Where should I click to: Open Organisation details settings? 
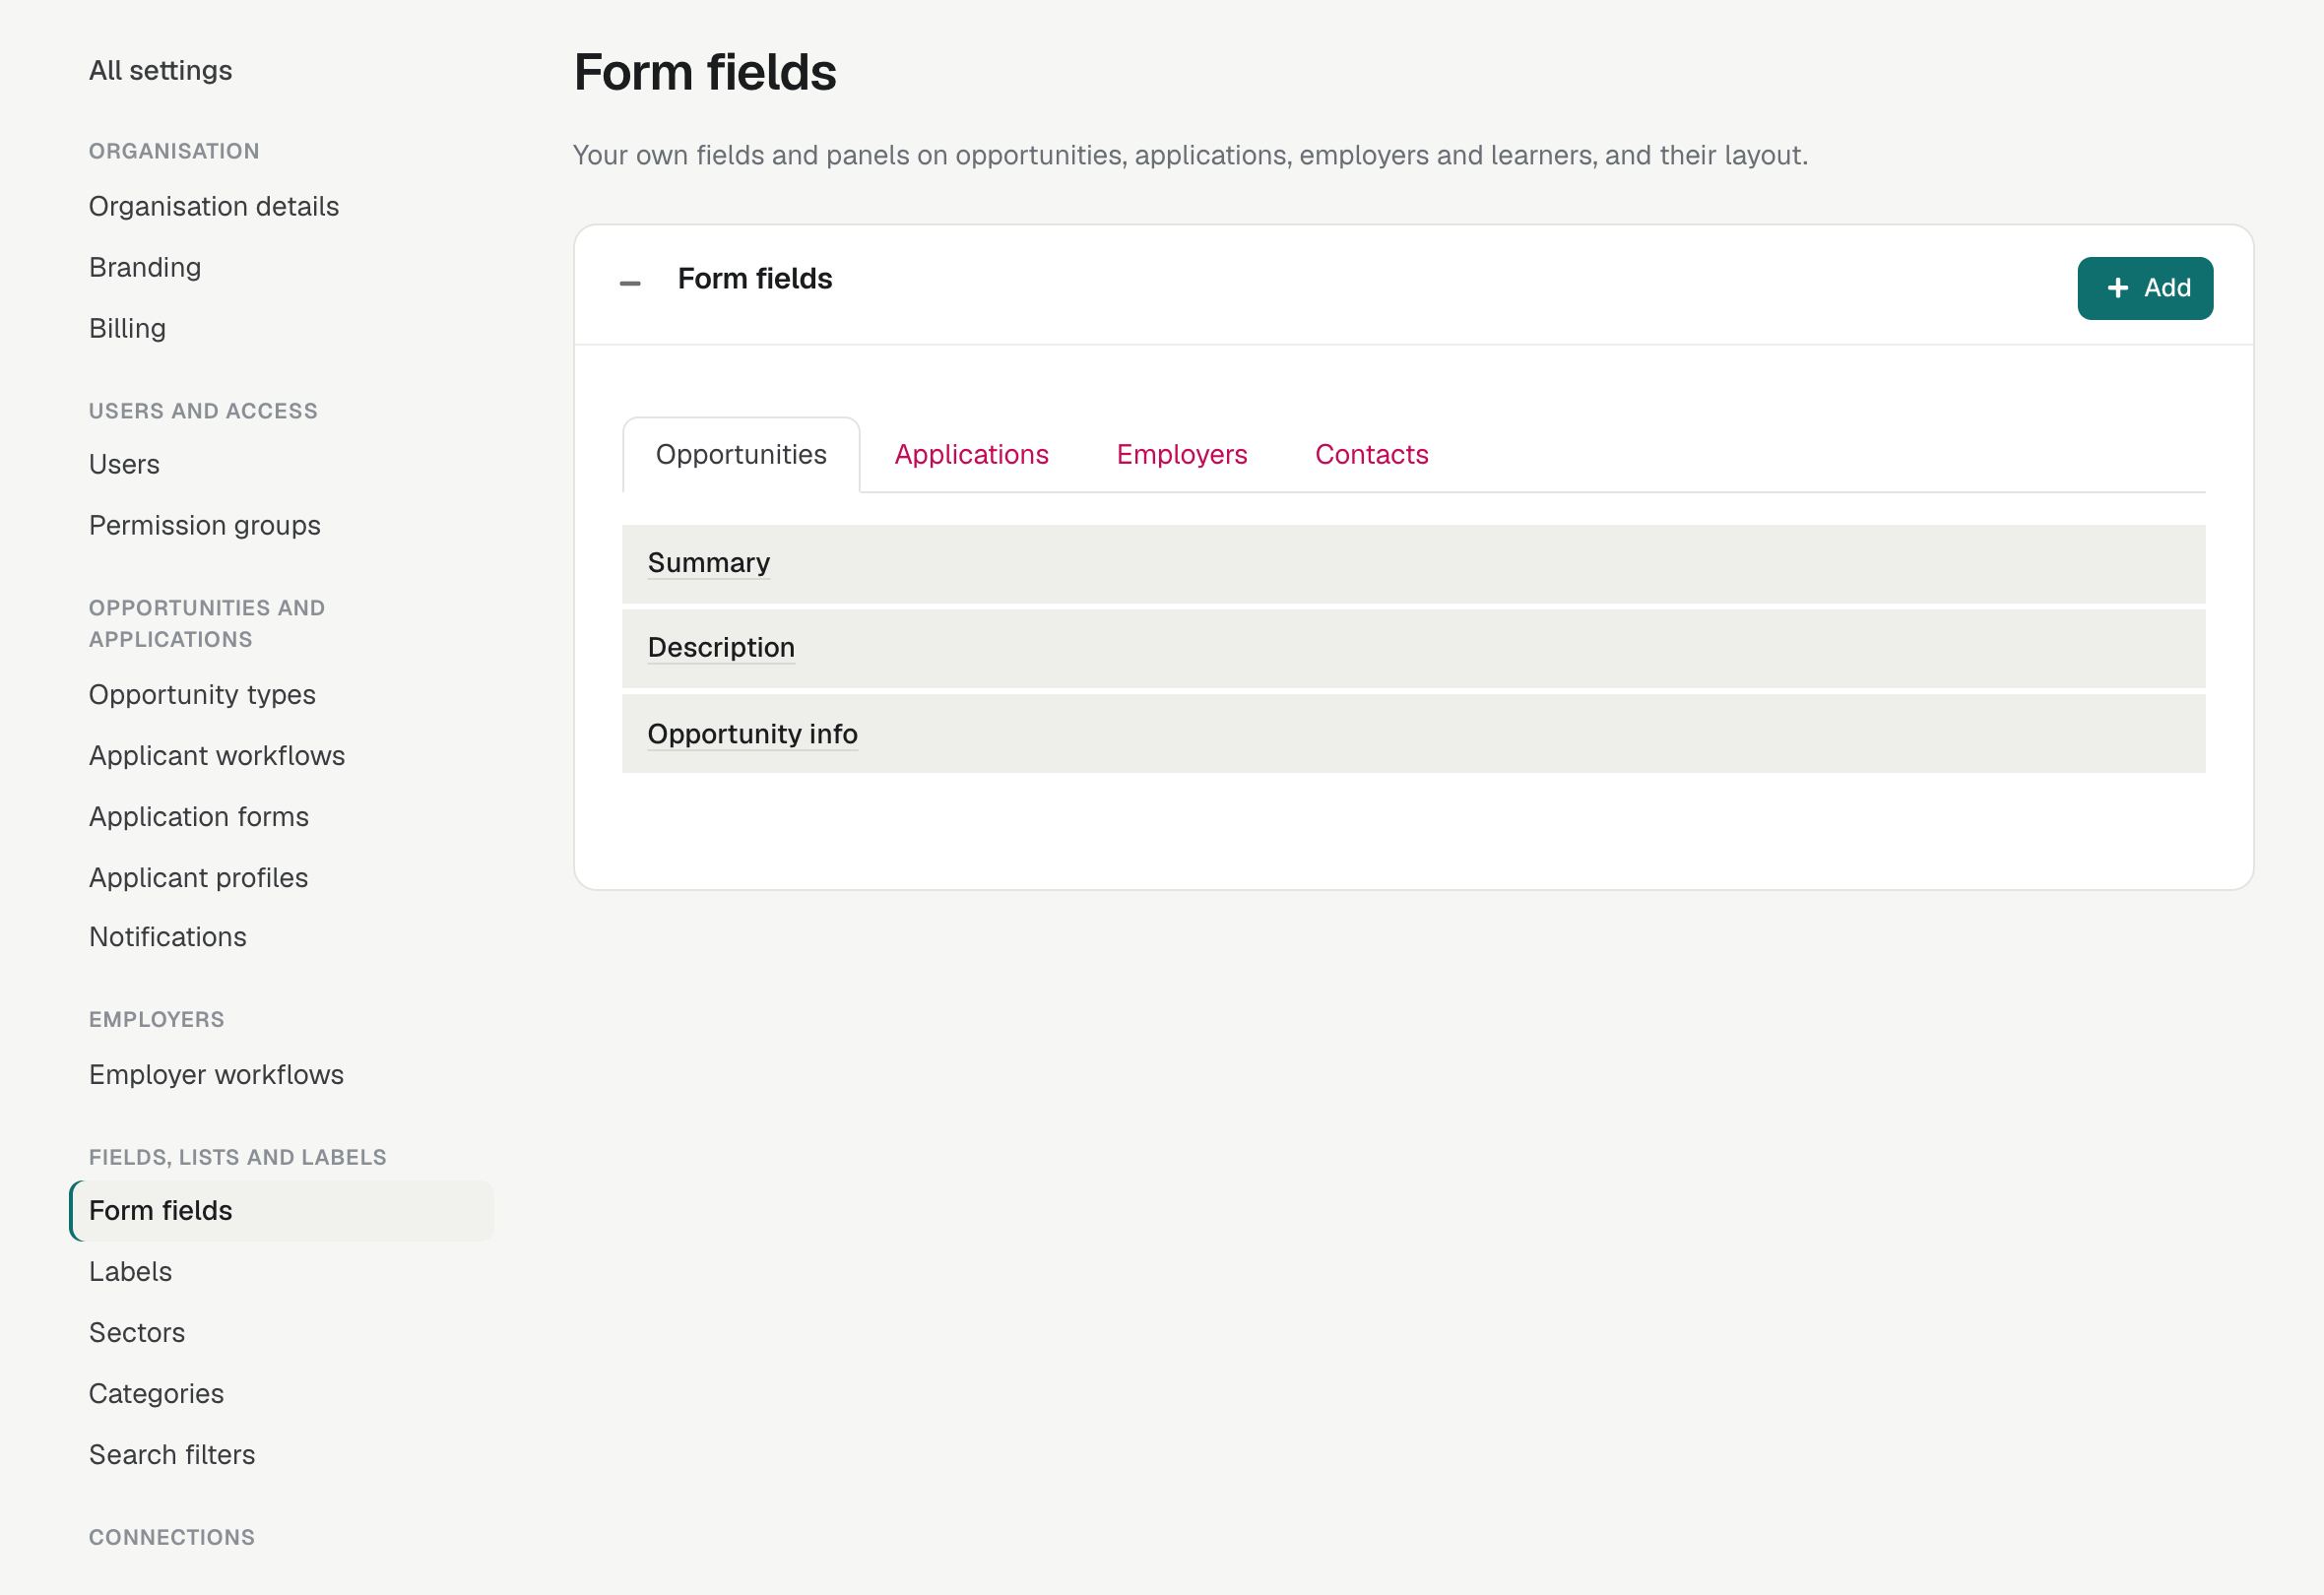tap(214, 206)
